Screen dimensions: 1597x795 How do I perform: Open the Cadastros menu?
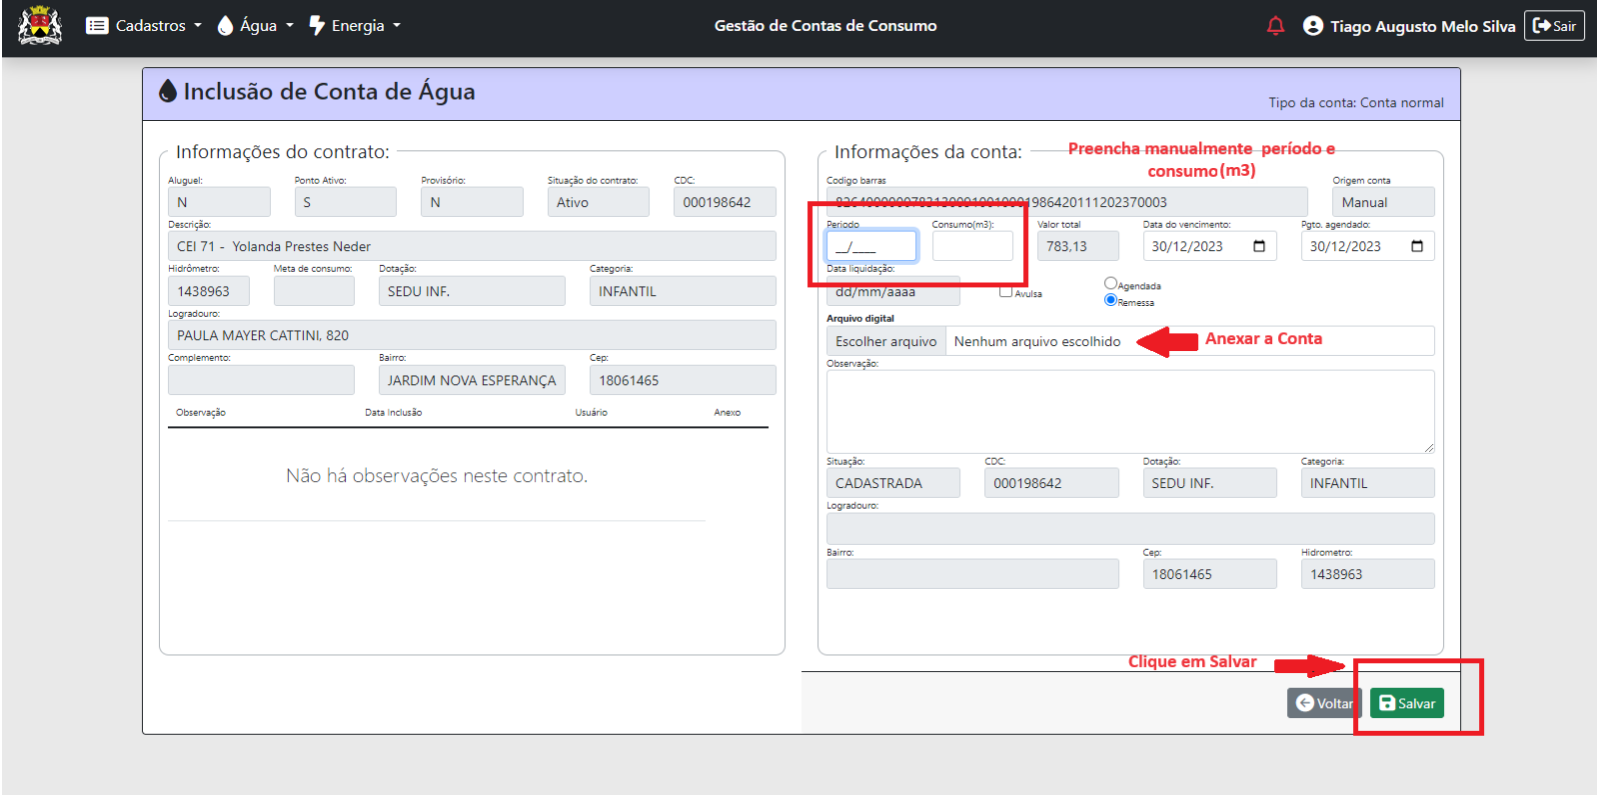[143, 26]
